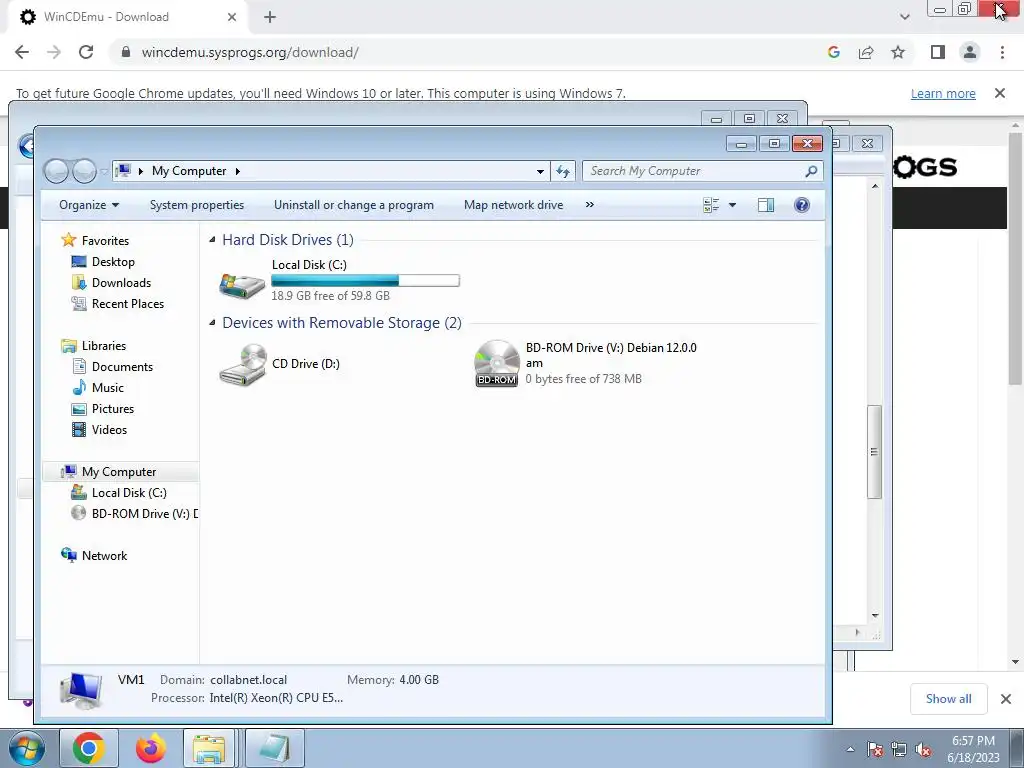This screenshot has height=768, width=1024.
Task: Select My Computer in navigation tree
Action: click(118, 472)
